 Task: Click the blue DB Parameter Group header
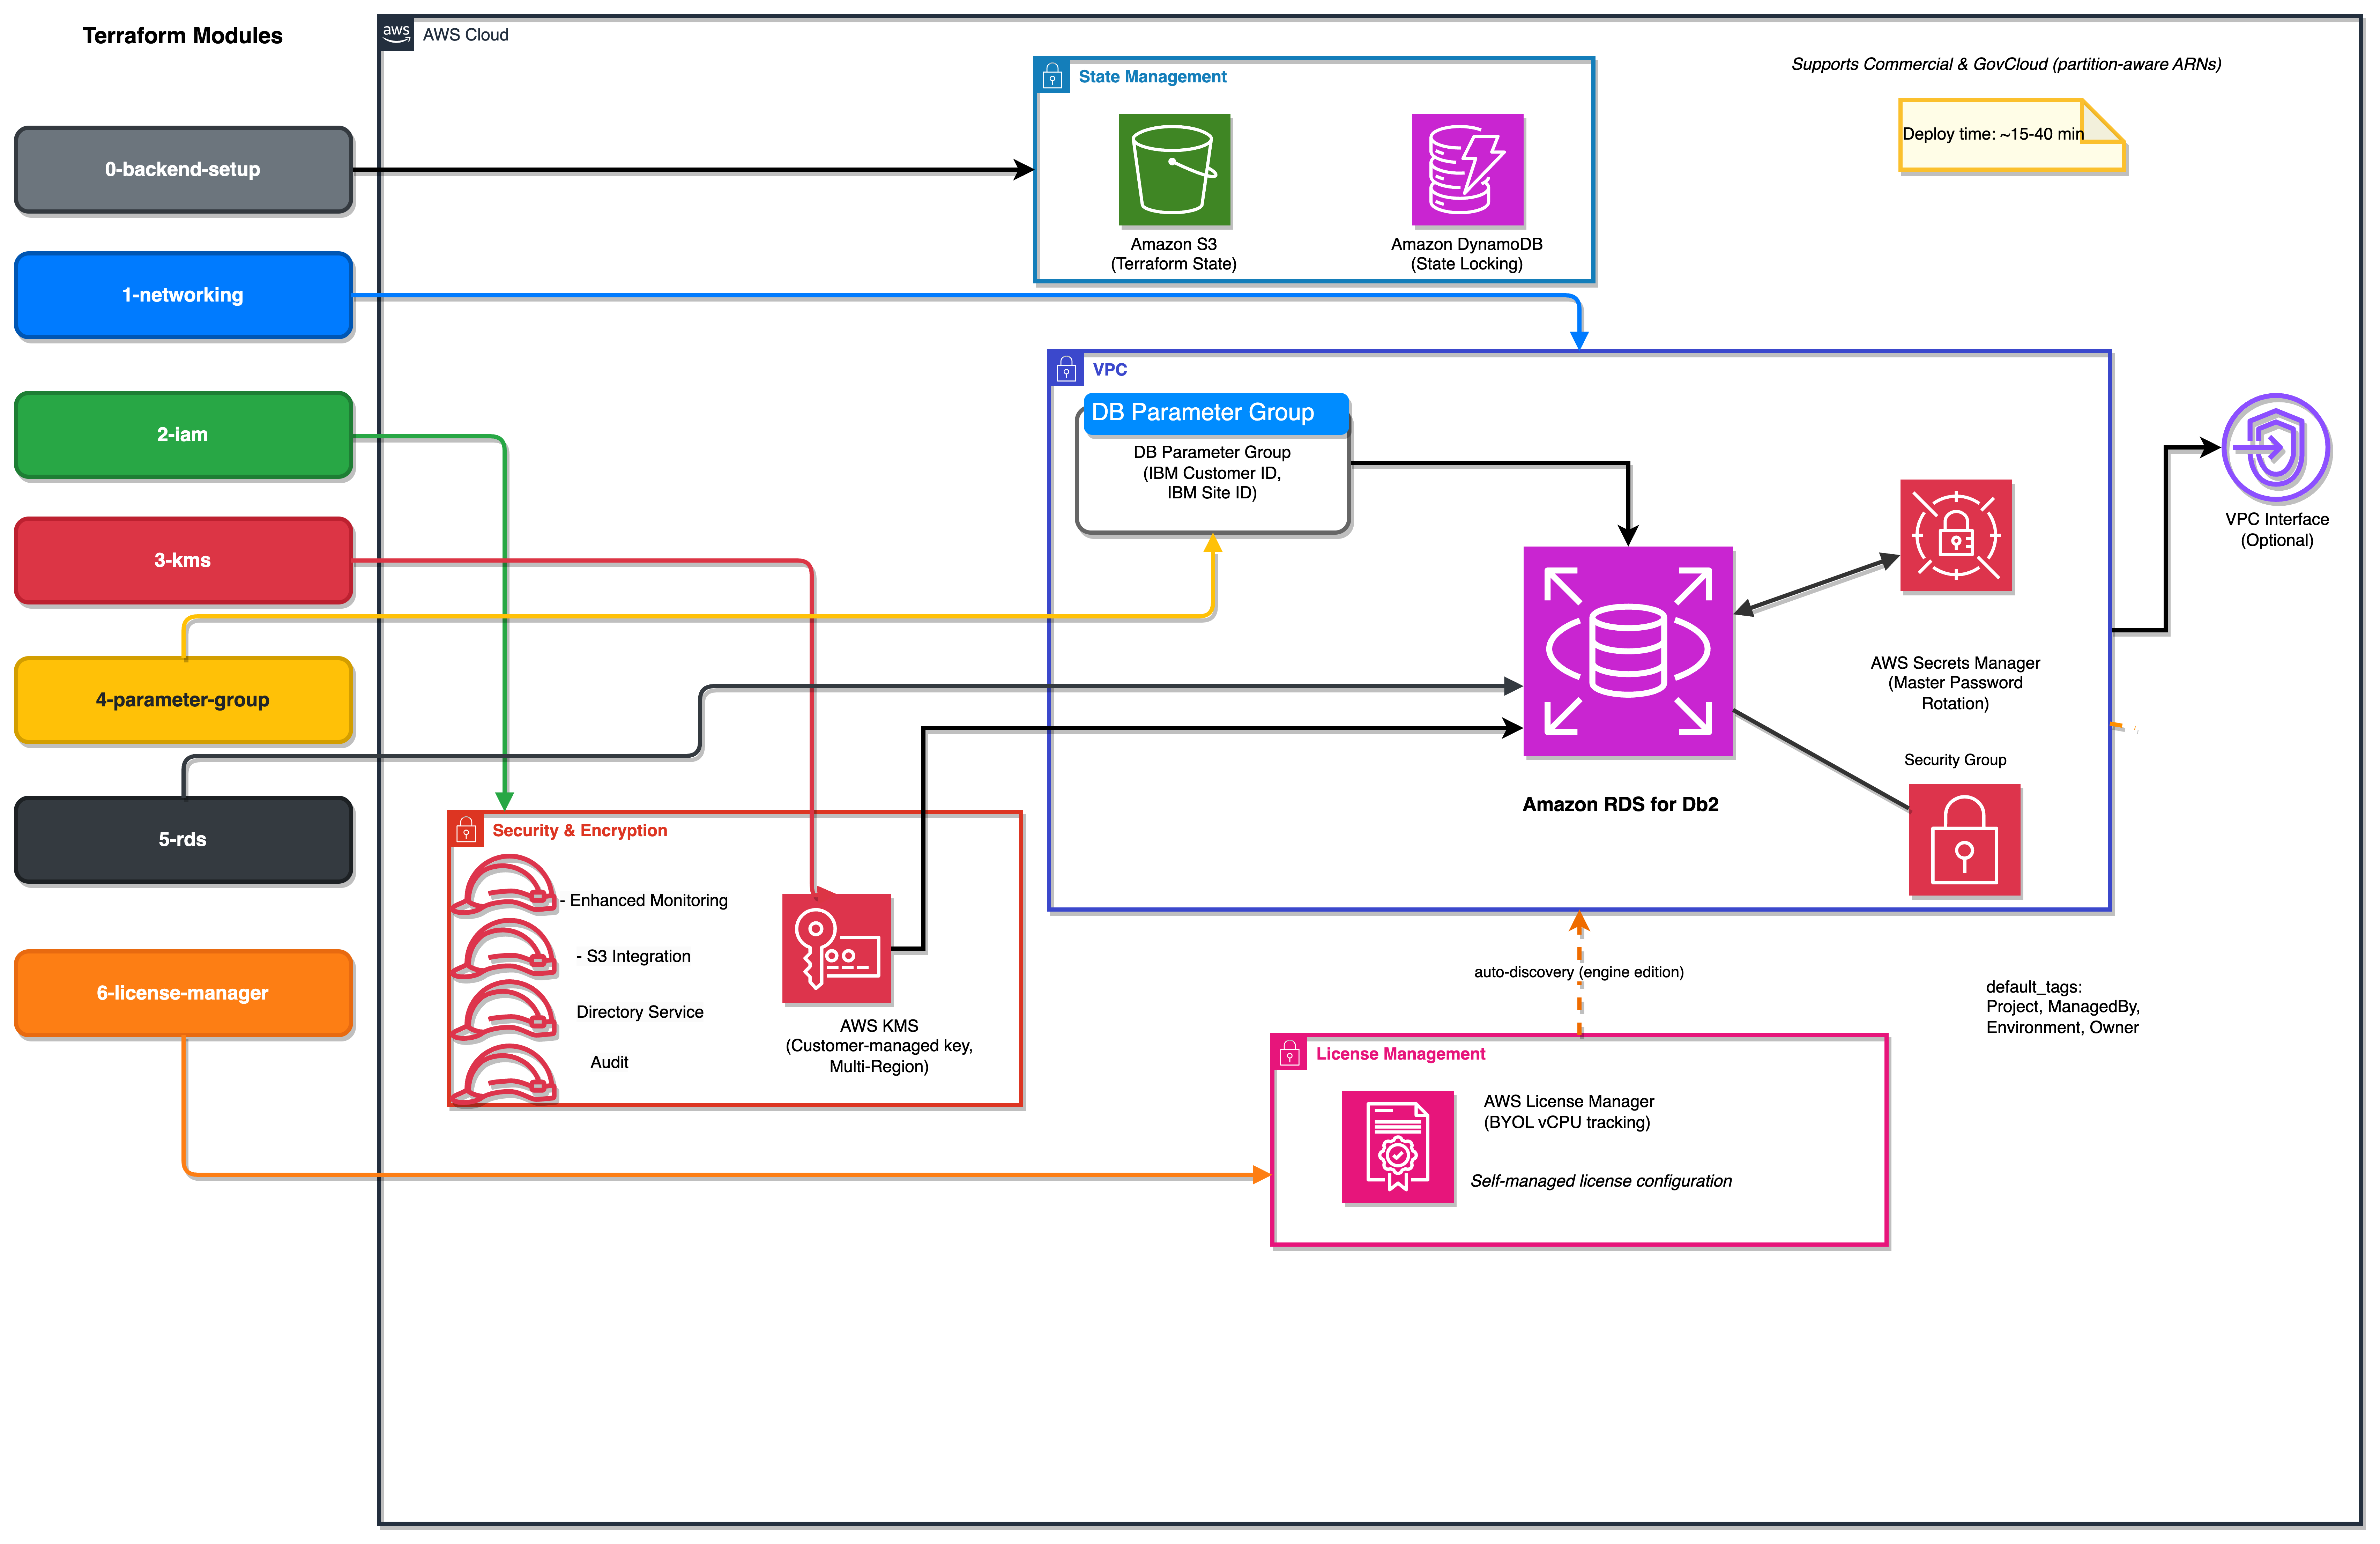click(1216, 413)
